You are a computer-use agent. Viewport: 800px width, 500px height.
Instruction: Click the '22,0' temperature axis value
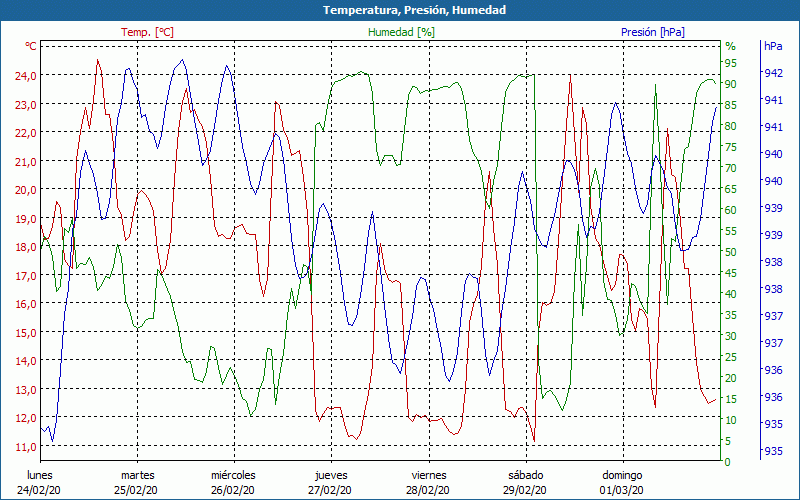(x=26, y=133)
